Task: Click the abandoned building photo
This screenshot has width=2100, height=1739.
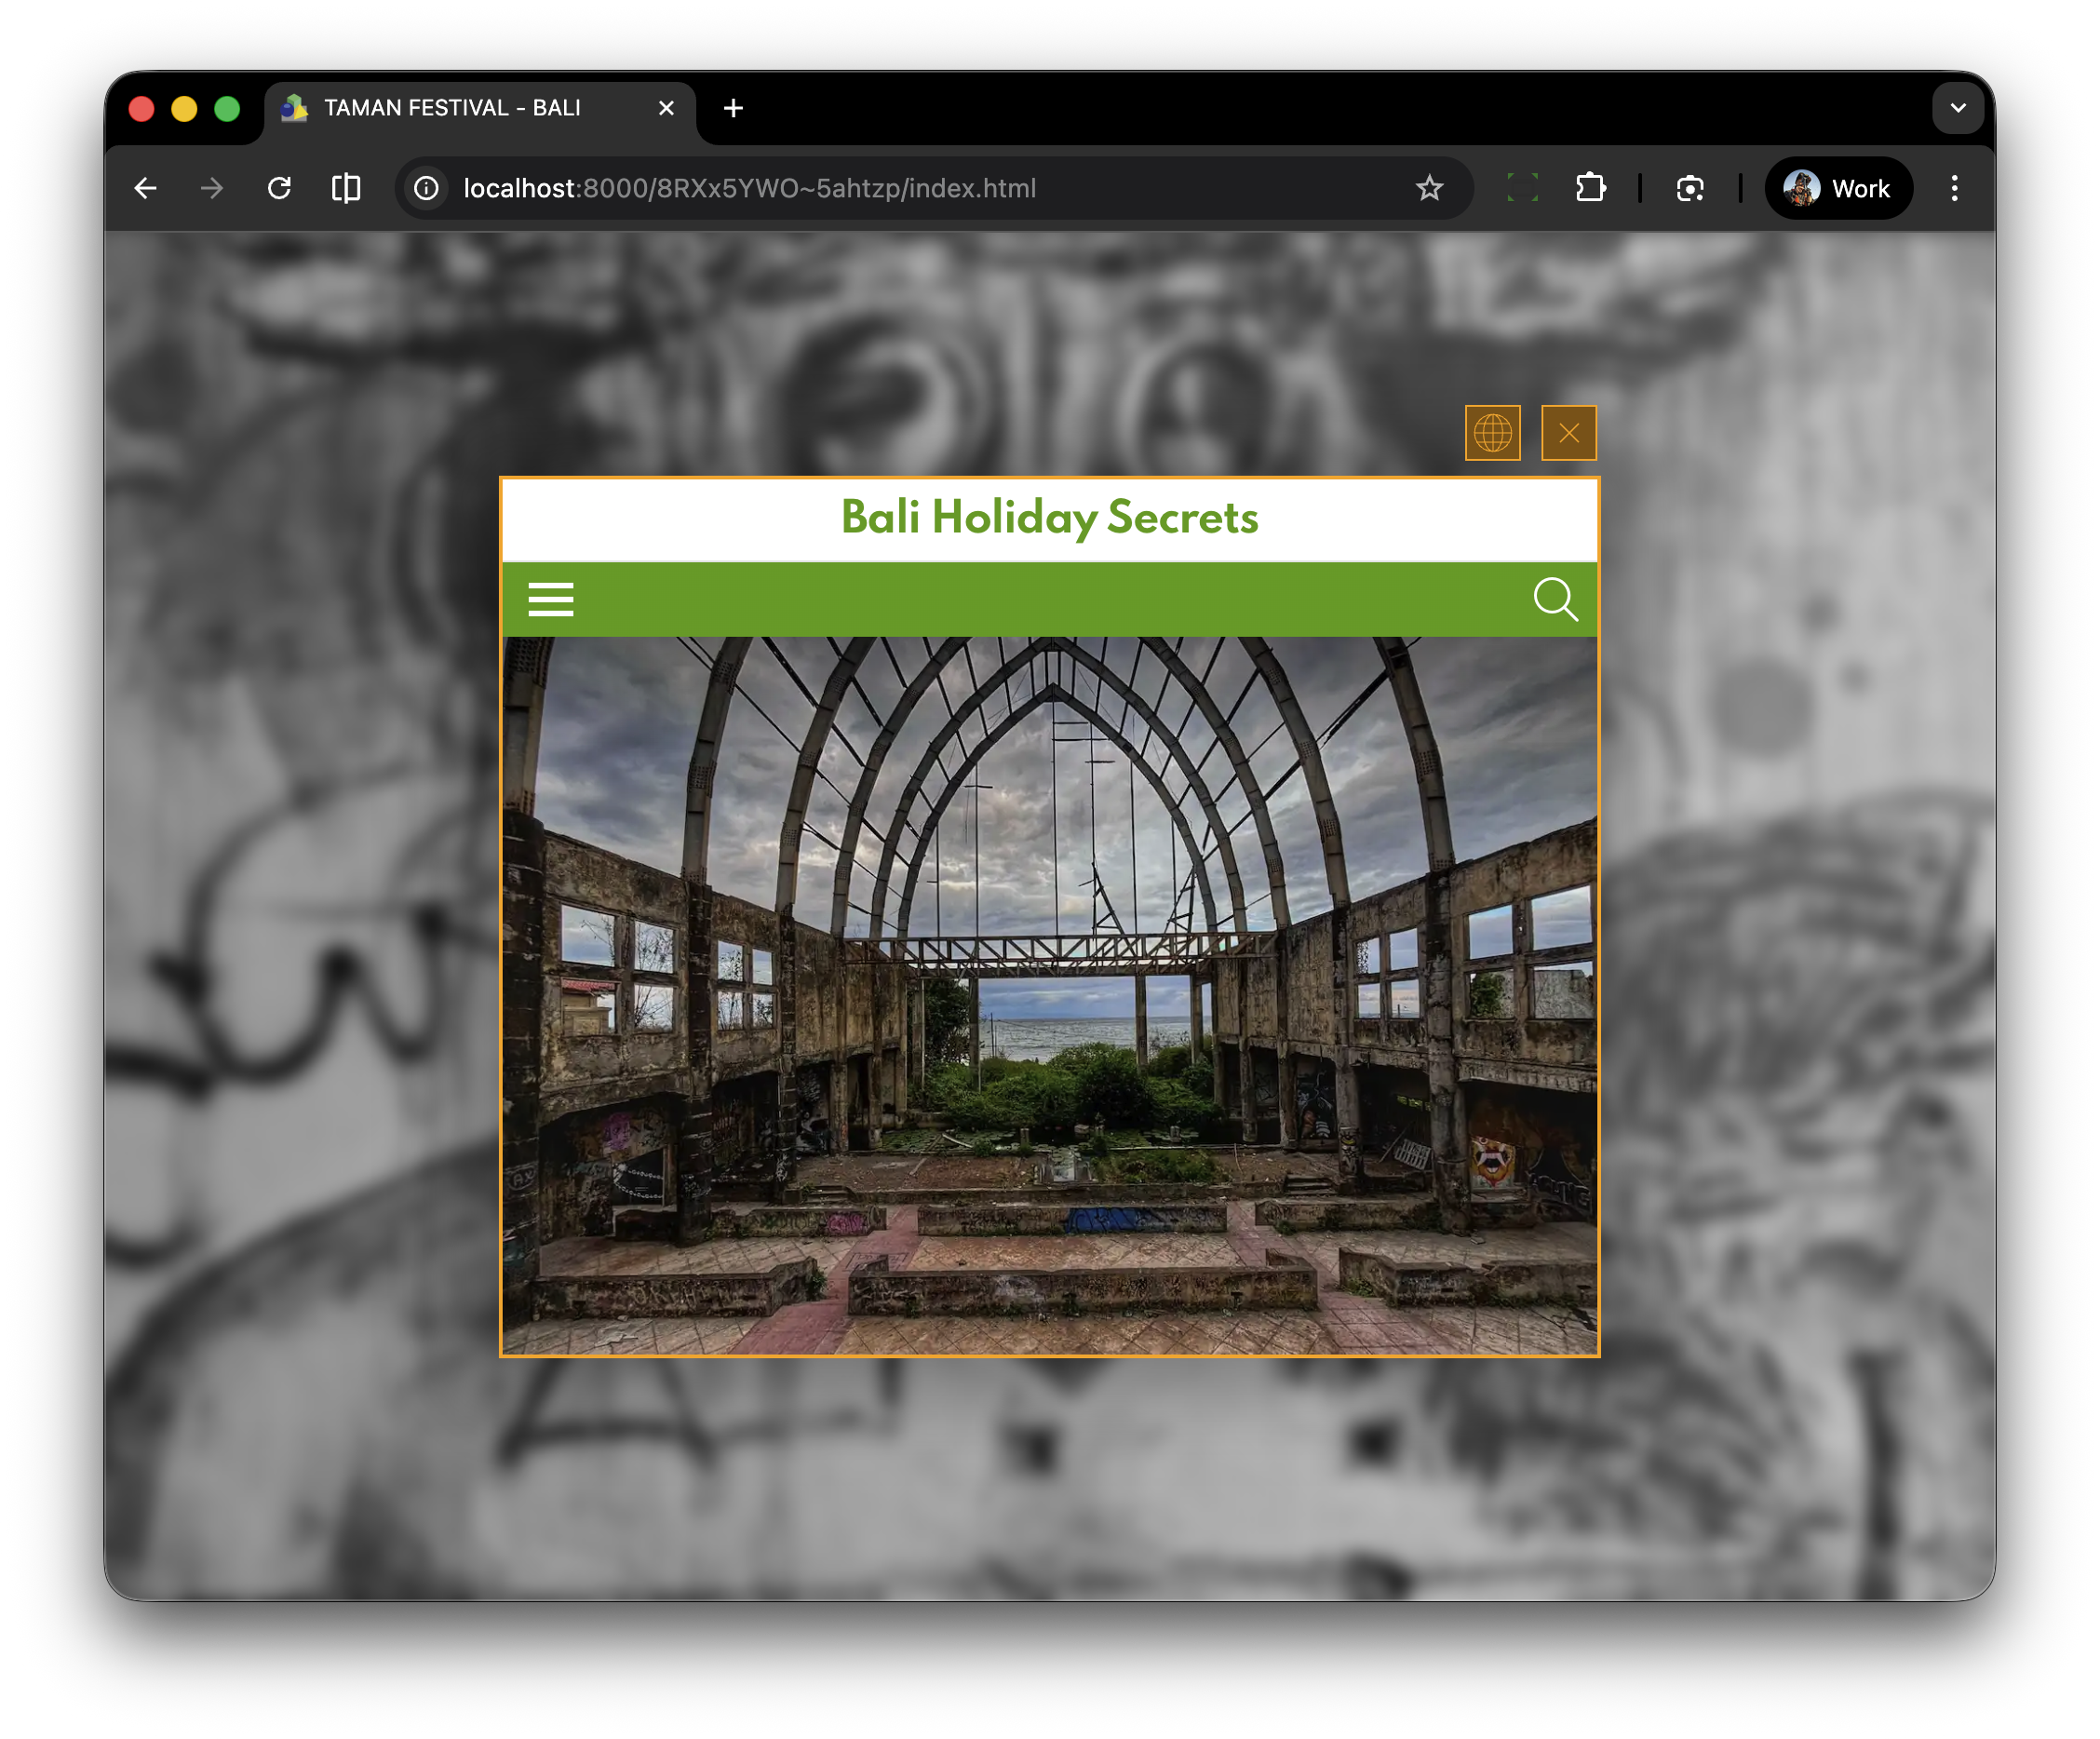Action: 1049,995
